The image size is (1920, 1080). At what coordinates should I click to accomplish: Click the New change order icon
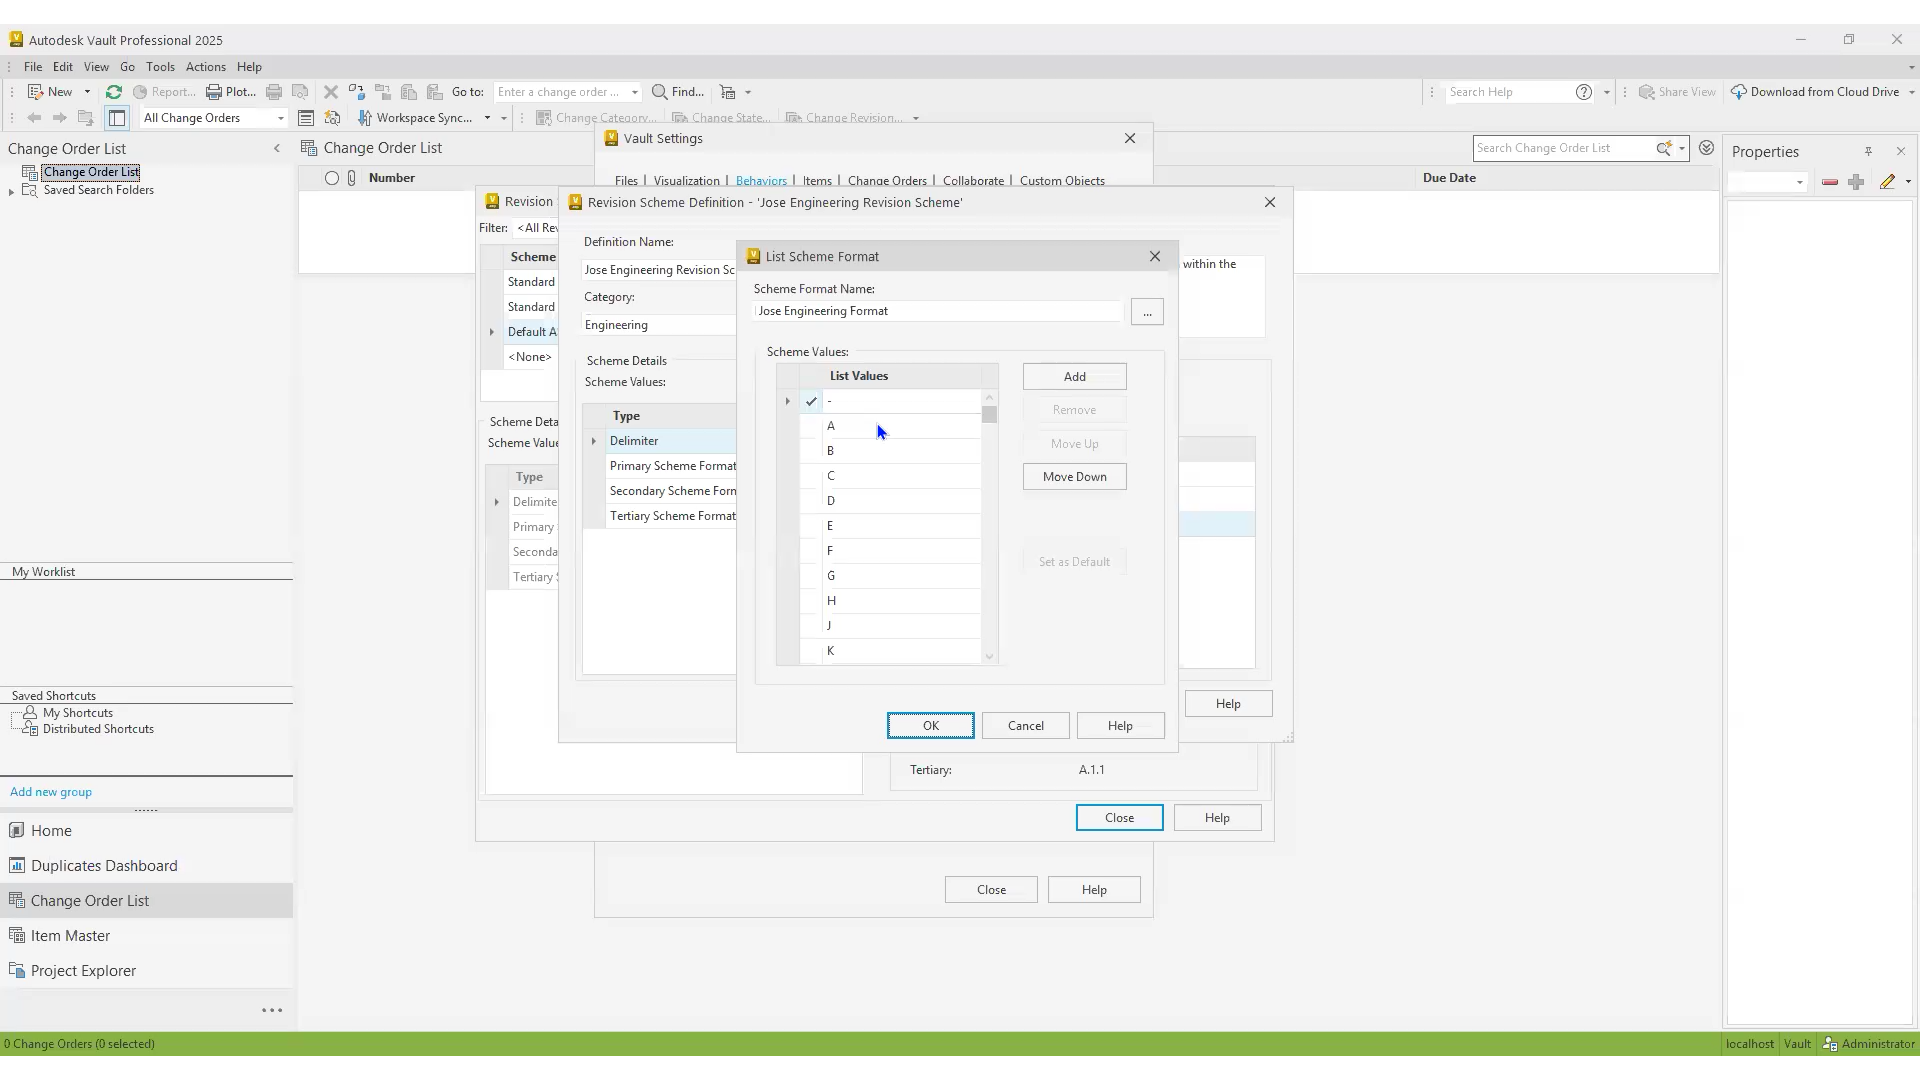click(x=36, y=92)
